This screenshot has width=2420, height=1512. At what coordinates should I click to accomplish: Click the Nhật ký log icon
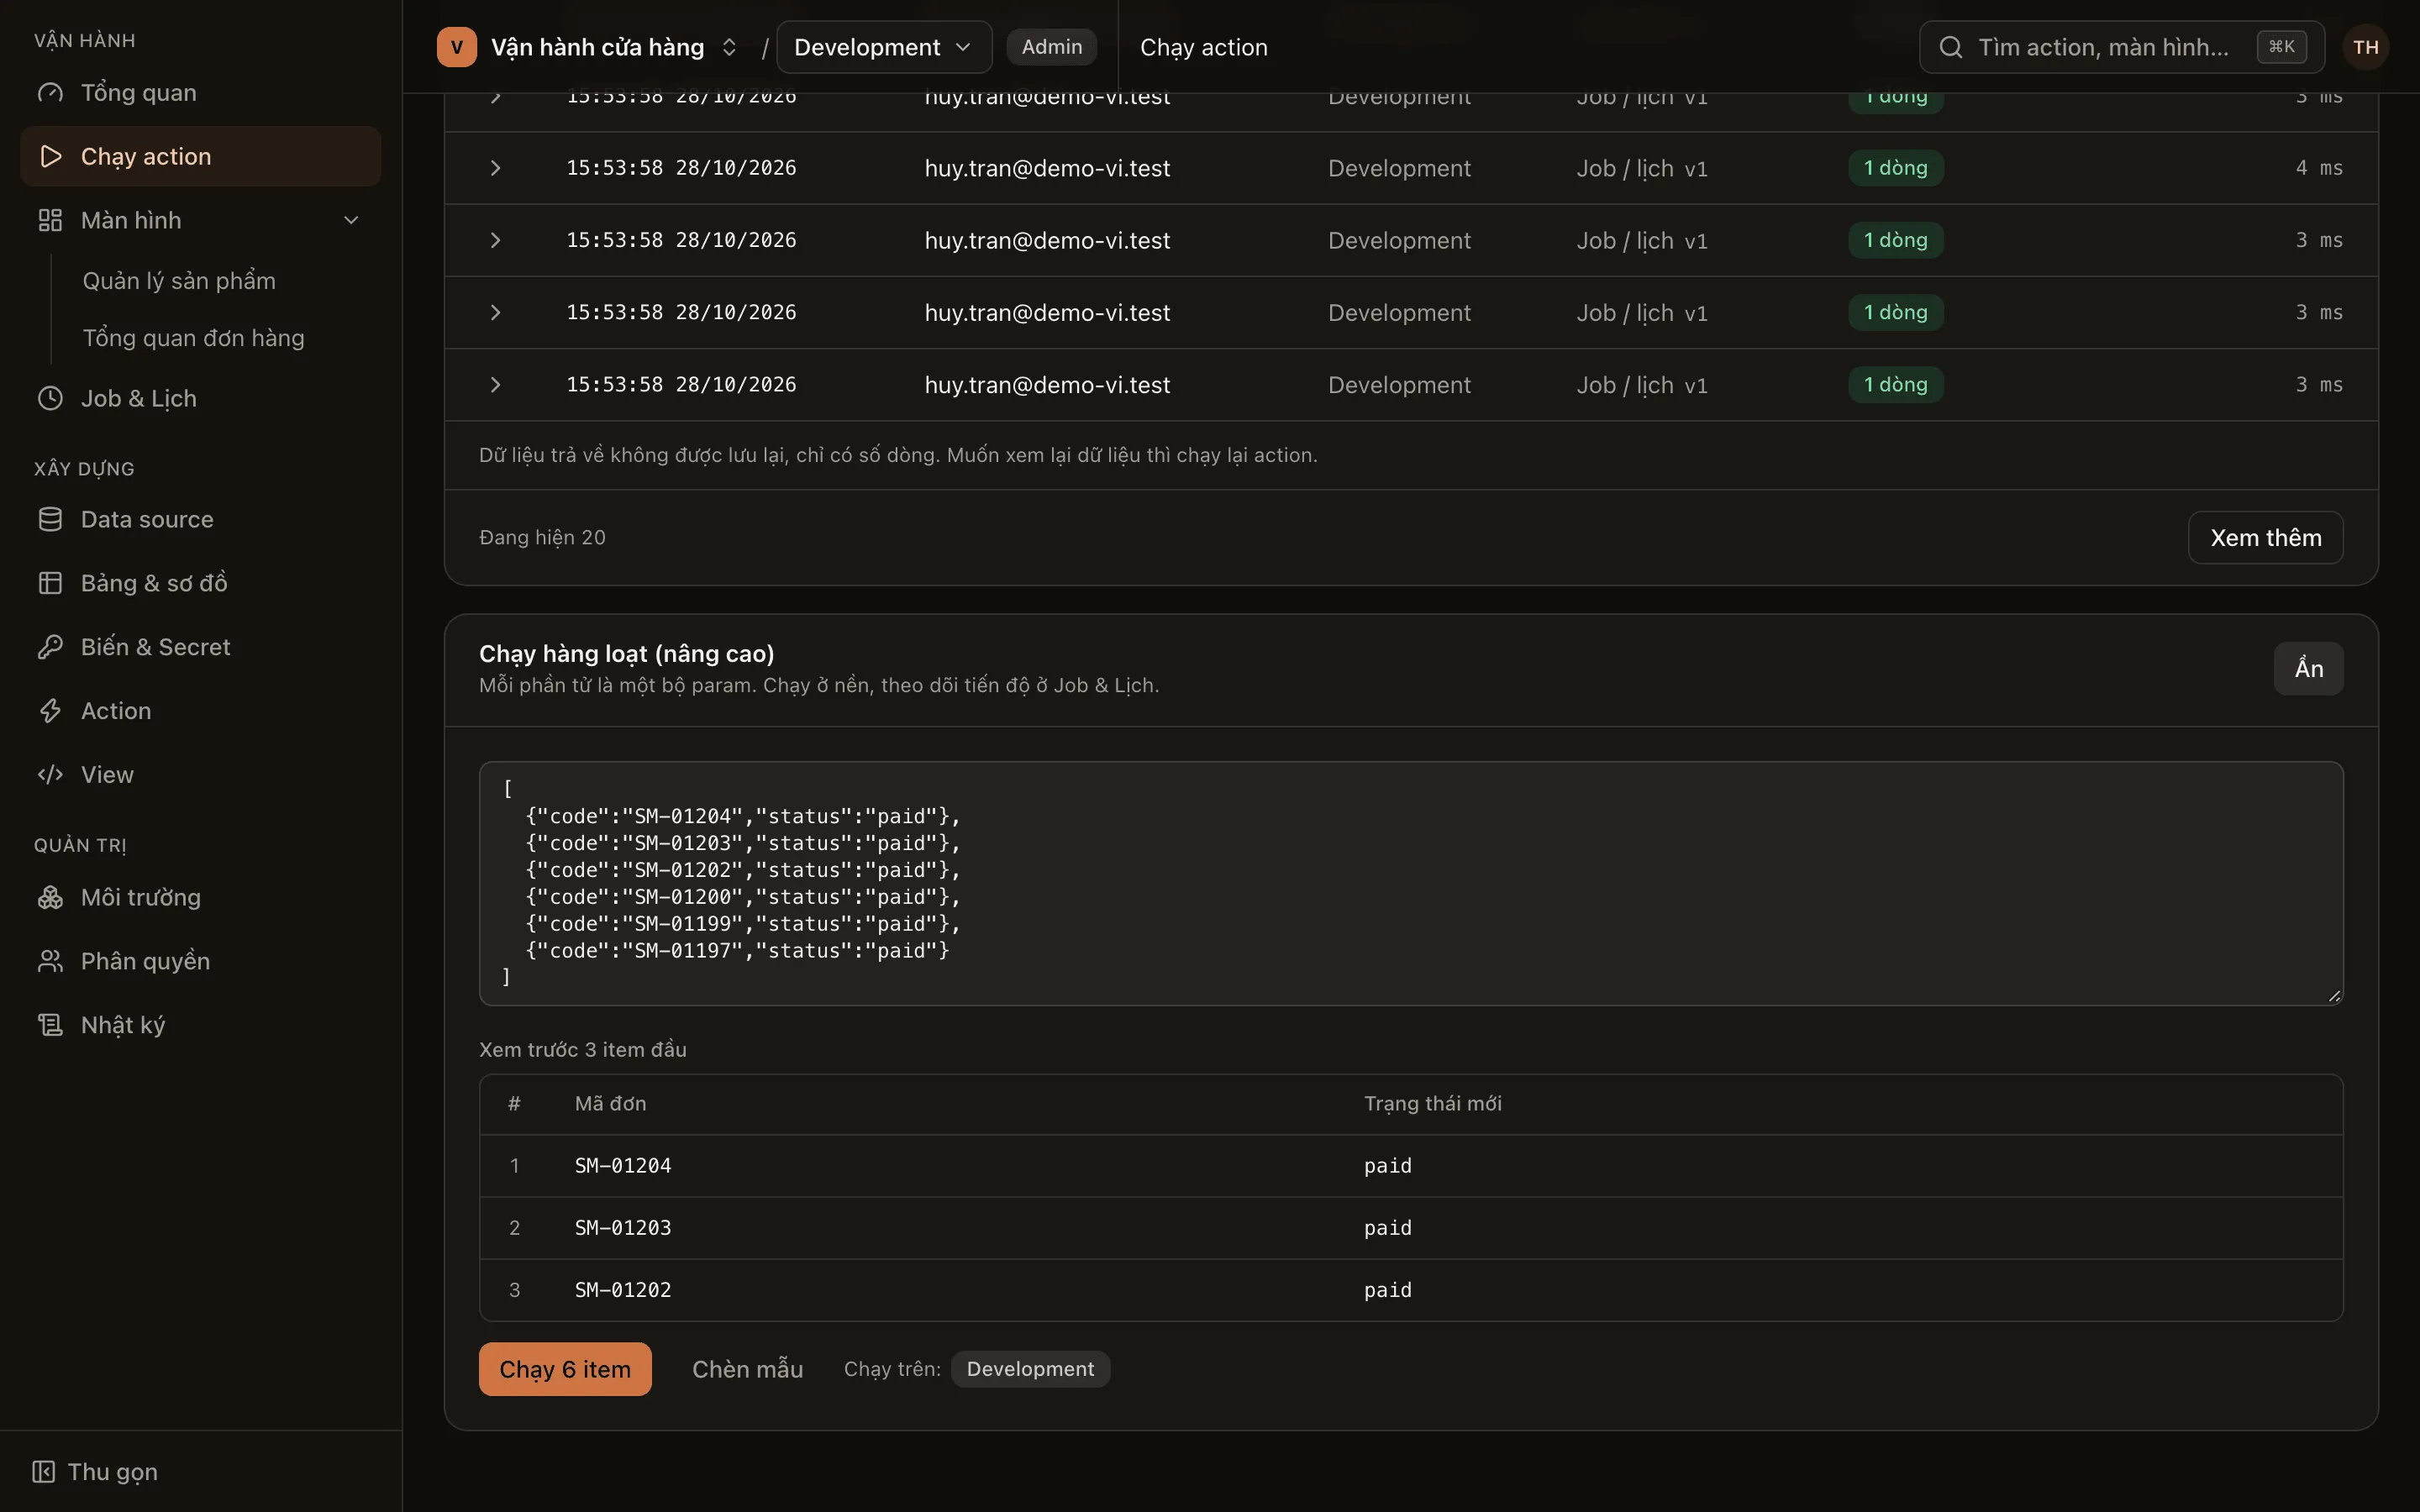point(50,1025)
